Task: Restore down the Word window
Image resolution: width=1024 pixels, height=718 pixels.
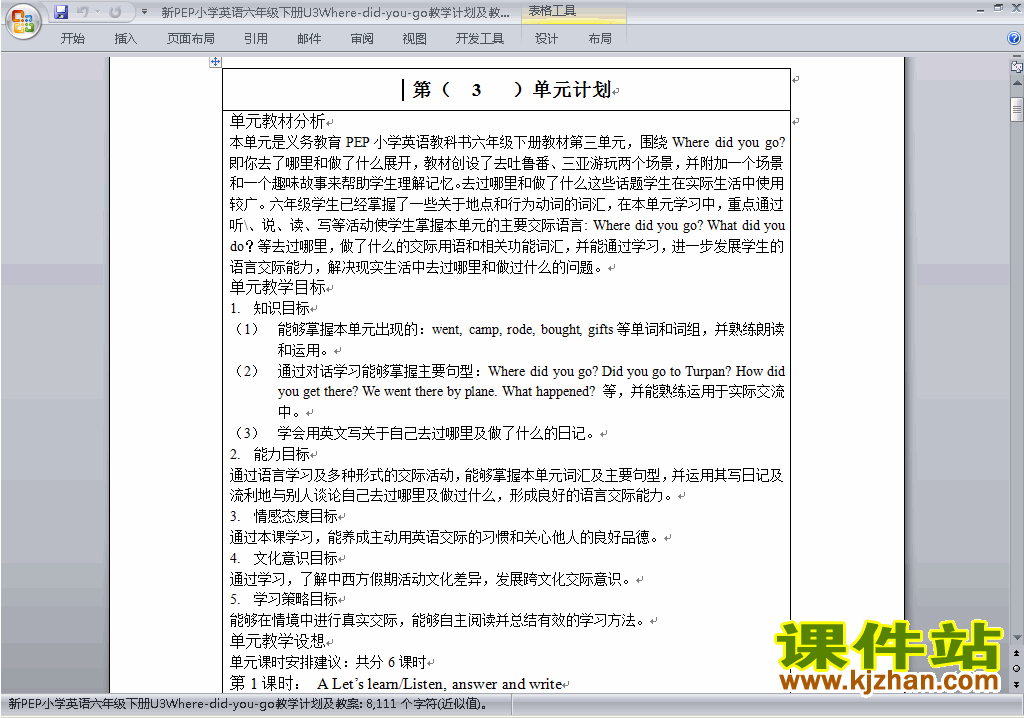Action: click(x=998, y=8)
